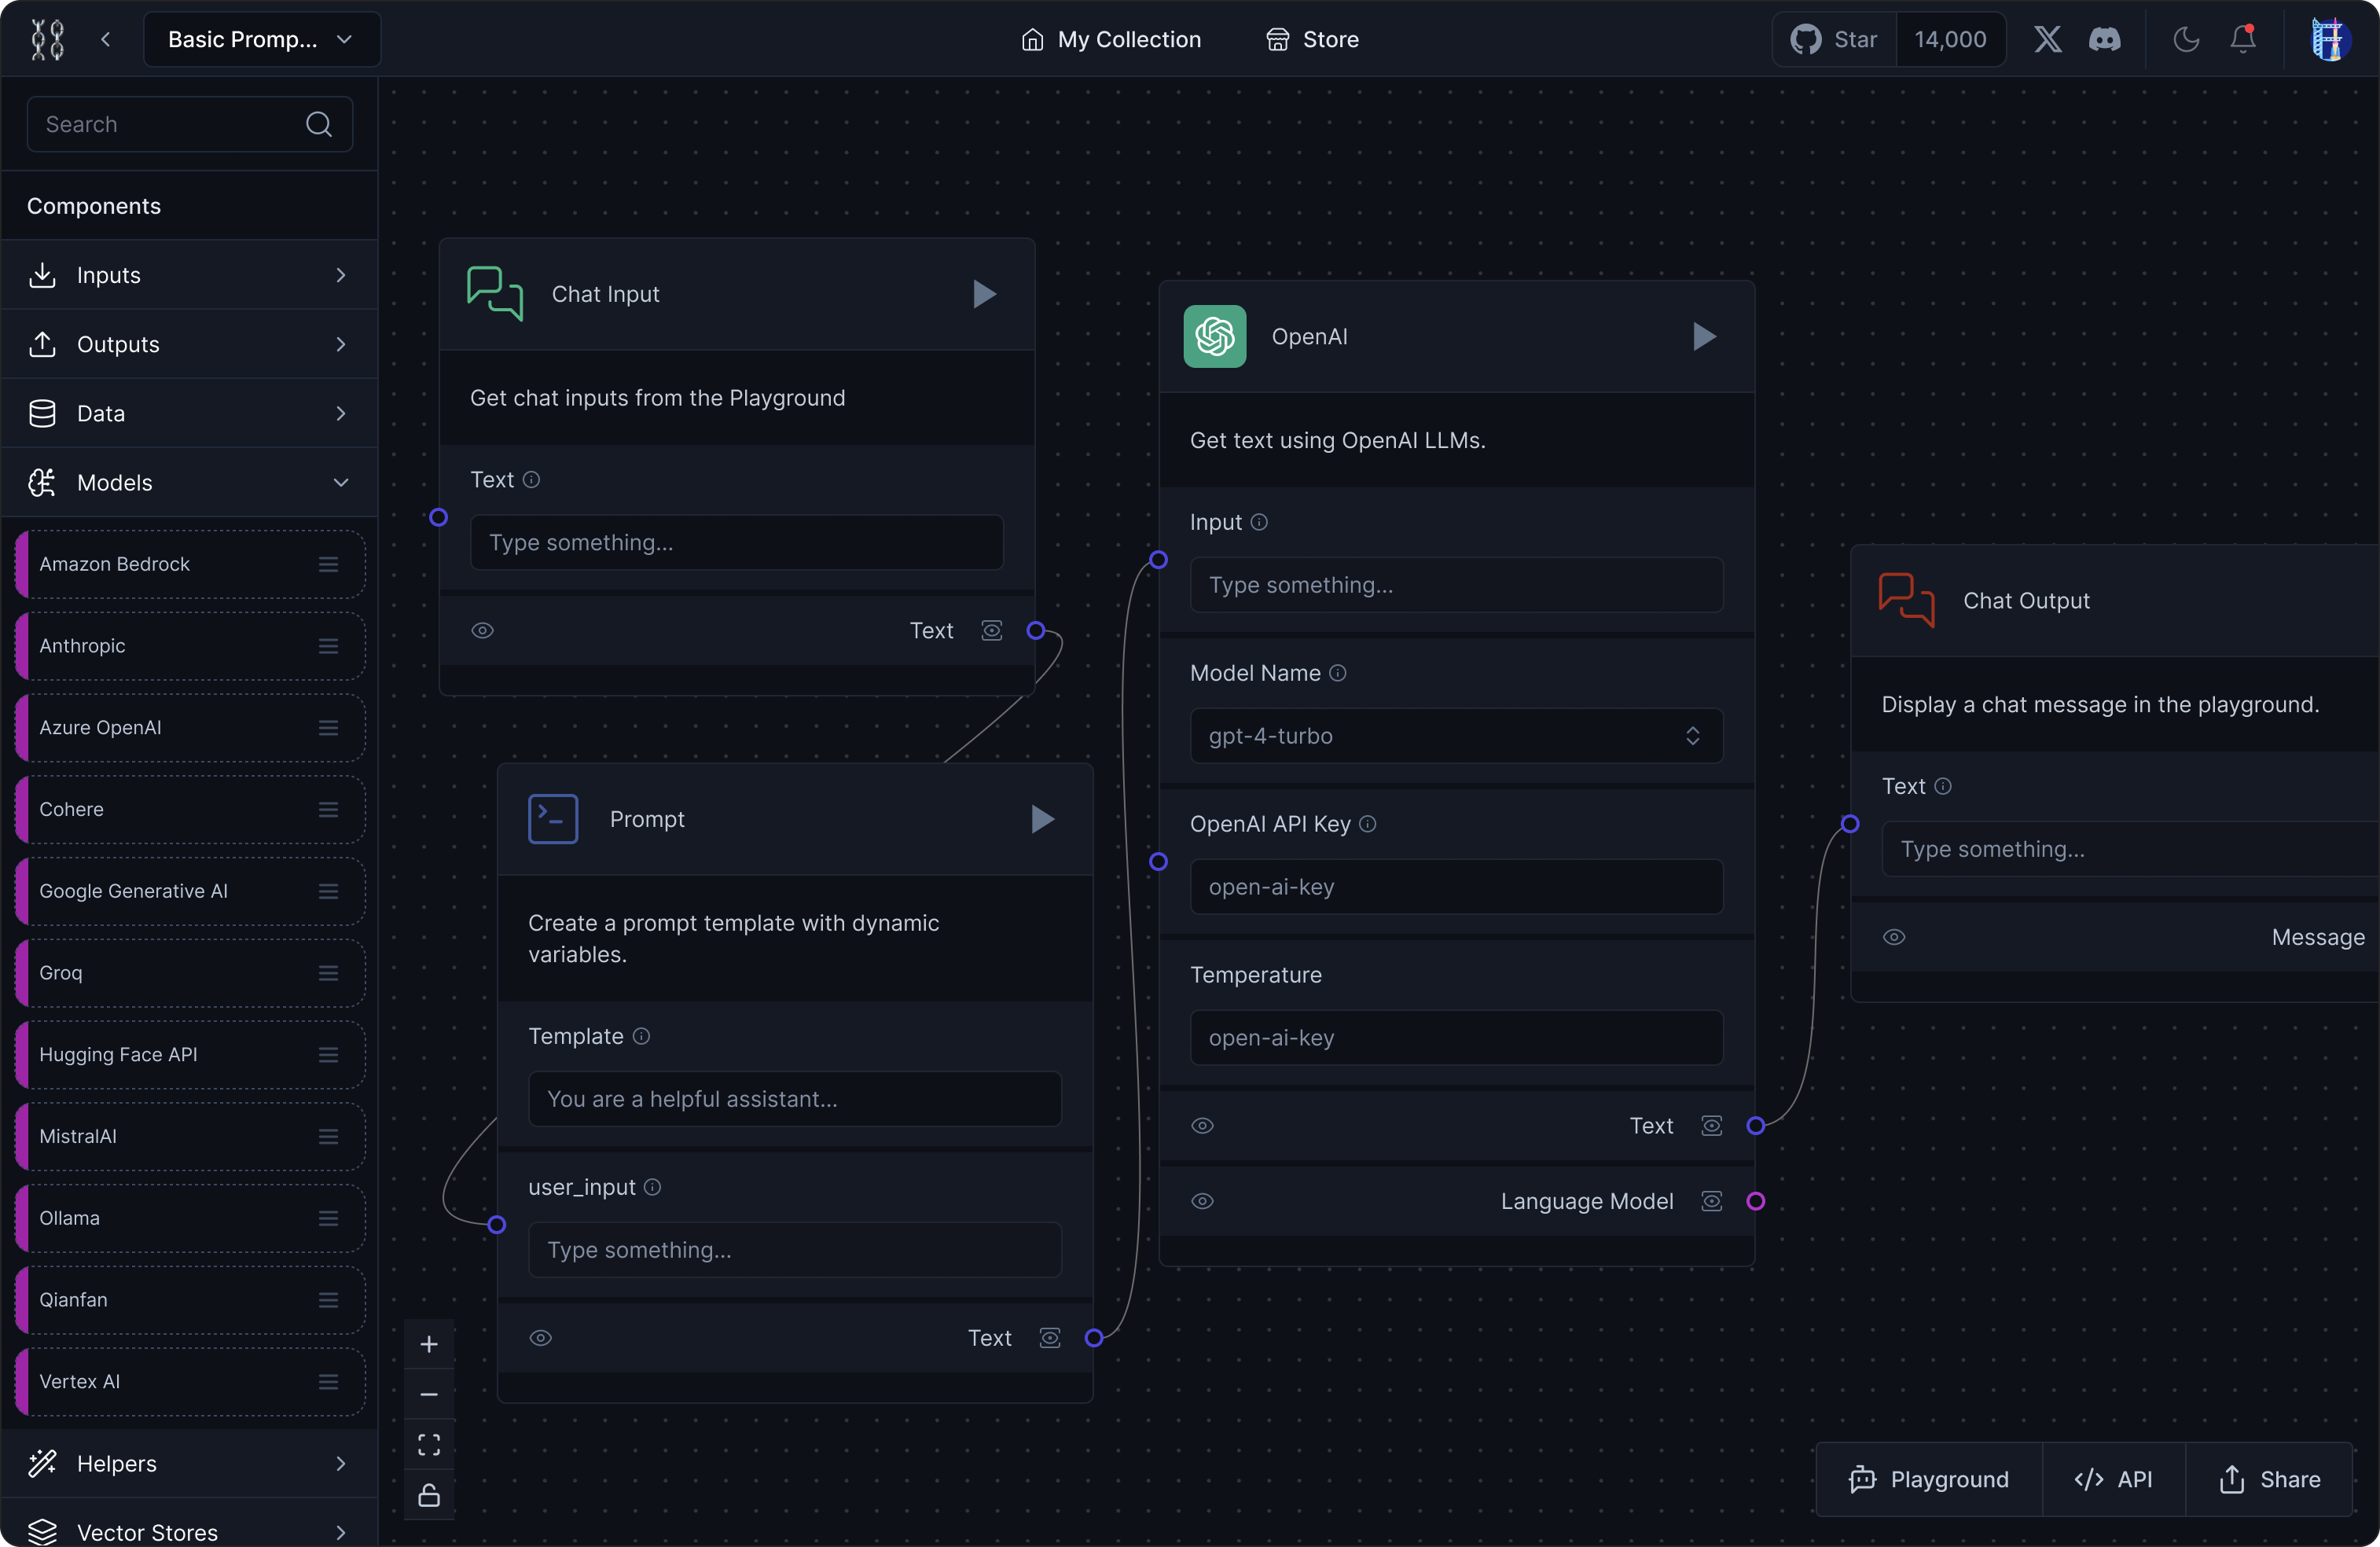2380x1547 pixels.
Task: Toggle Language Model output eye icon
Action: [1202, 1201]
